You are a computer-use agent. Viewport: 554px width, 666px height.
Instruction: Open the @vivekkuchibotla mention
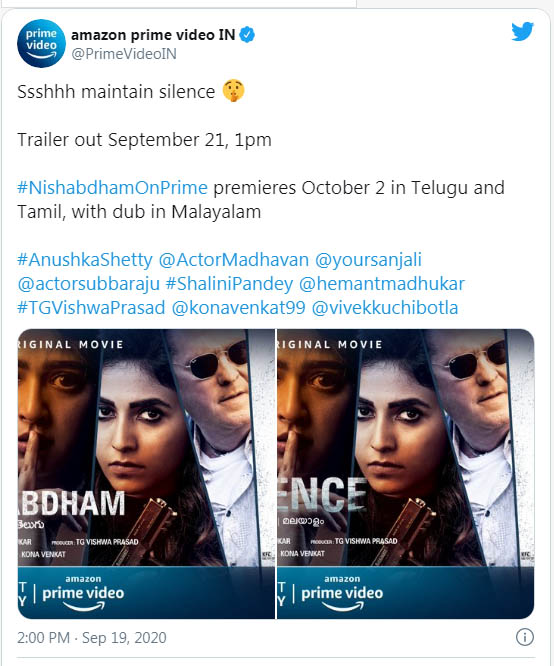coord(385,308)
